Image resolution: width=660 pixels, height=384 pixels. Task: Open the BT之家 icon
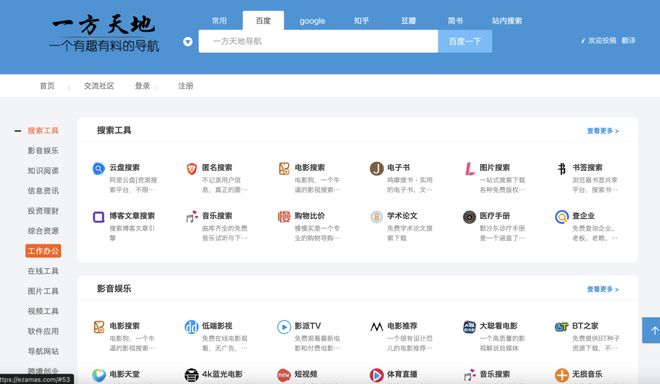[x=562, y=327]
